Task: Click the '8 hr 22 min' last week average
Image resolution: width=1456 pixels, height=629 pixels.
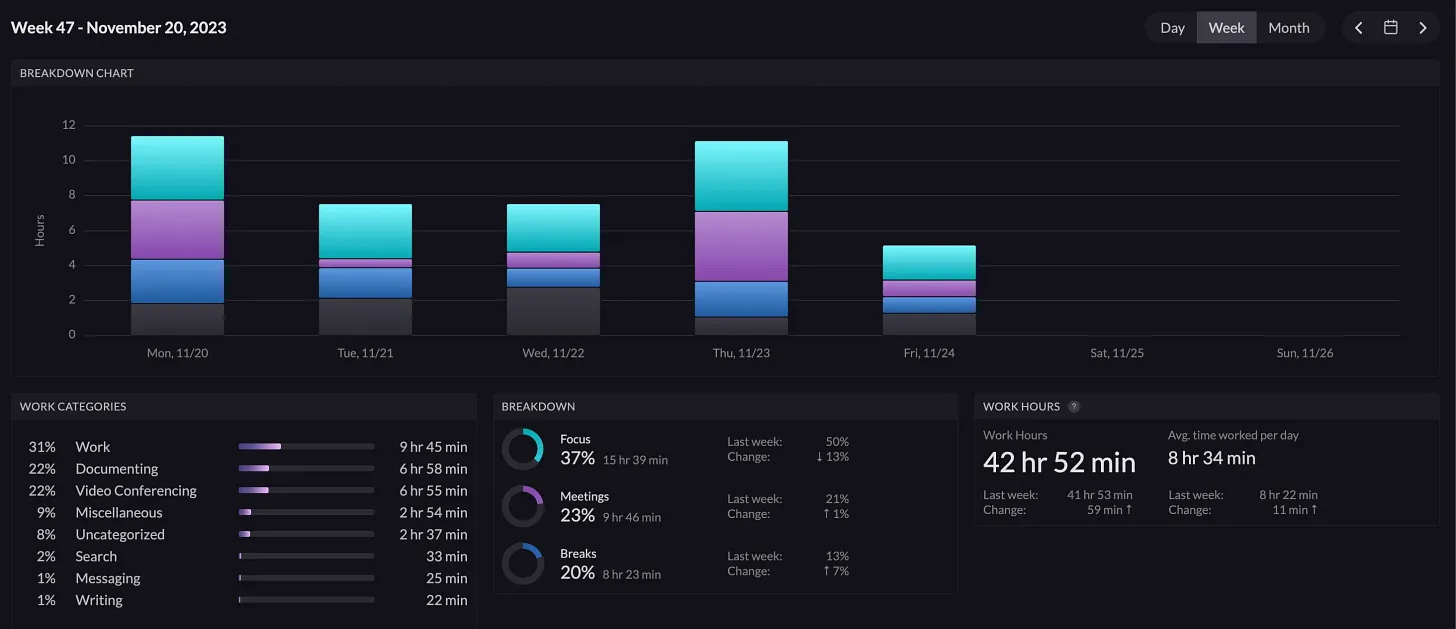Action: [1289, 495]
